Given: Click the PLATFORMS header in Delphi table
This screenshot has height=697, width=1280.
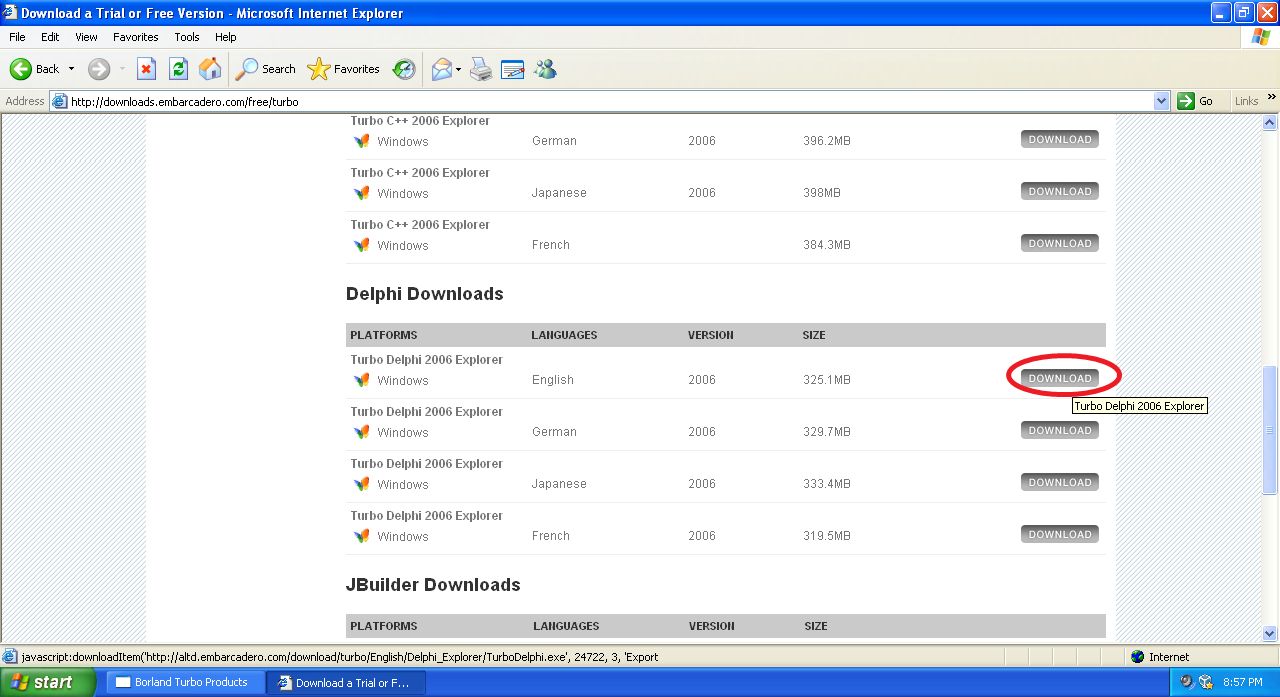Looking at the screenshot, I should pyautogui.click(x=383, y=335).
